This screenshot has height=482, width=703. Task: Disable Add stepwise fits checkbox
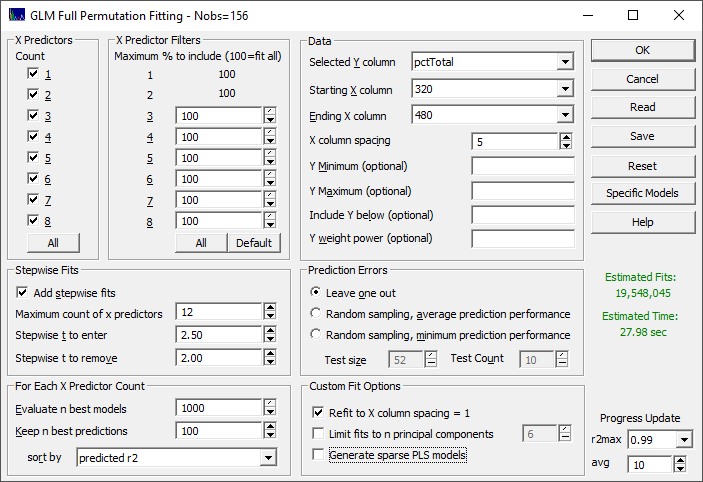pyautogui.click(x=22, y=293)
